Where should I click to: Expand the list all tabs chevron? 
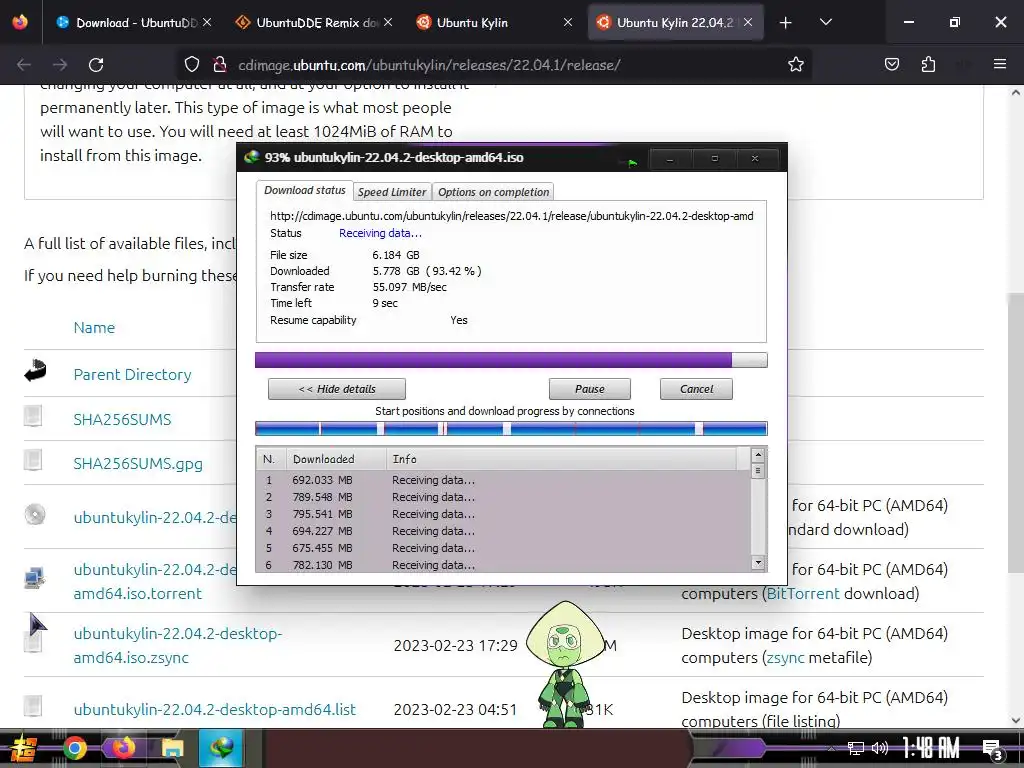coord(825,22)
